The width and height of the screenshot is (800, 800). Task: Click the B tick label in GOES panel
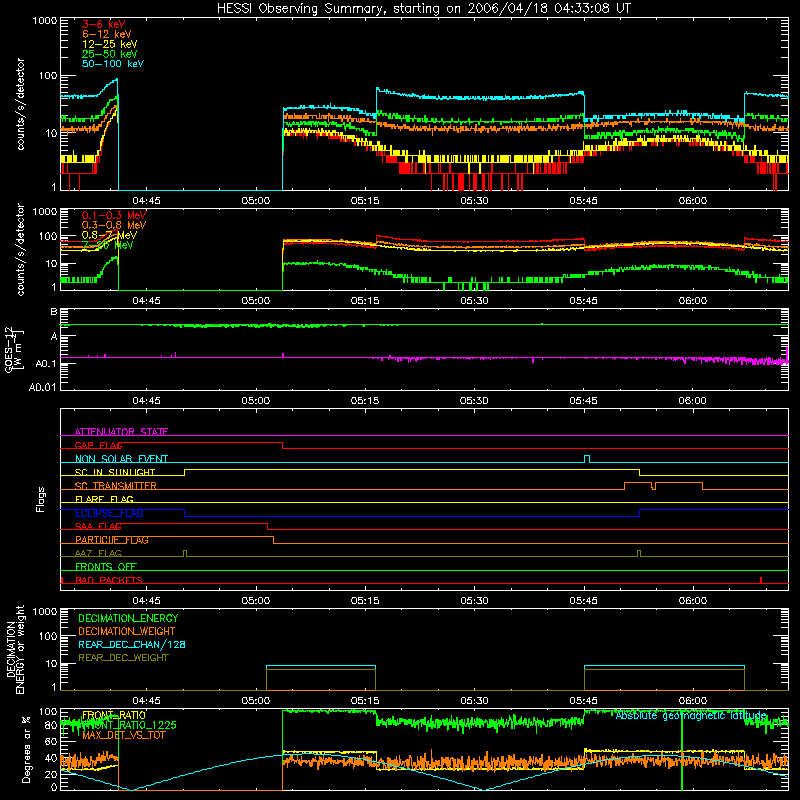click(54, 311)
